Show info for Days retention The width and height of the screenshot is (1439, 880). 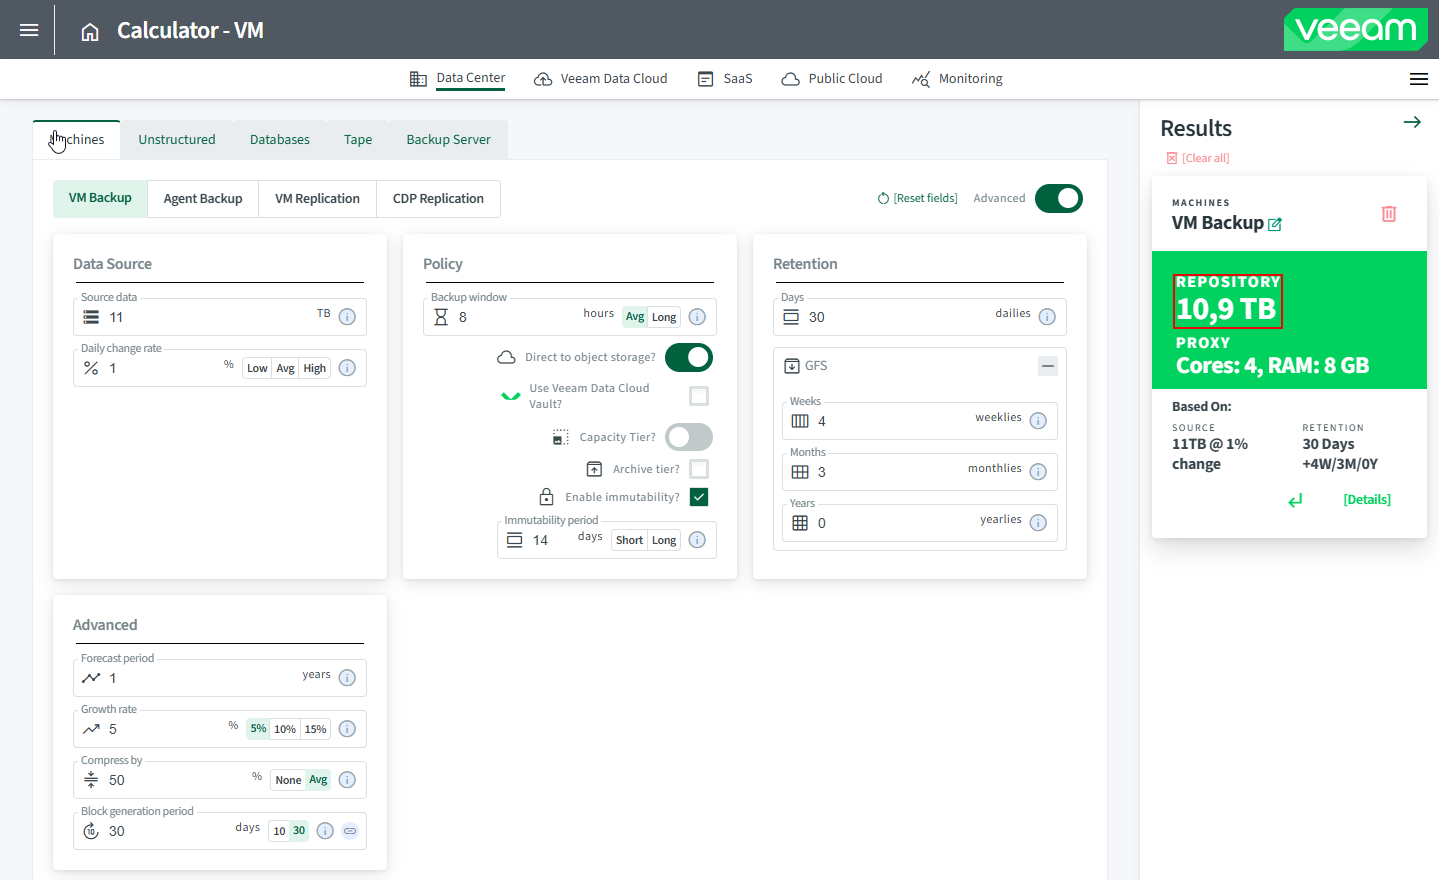tap(1047, 317)
